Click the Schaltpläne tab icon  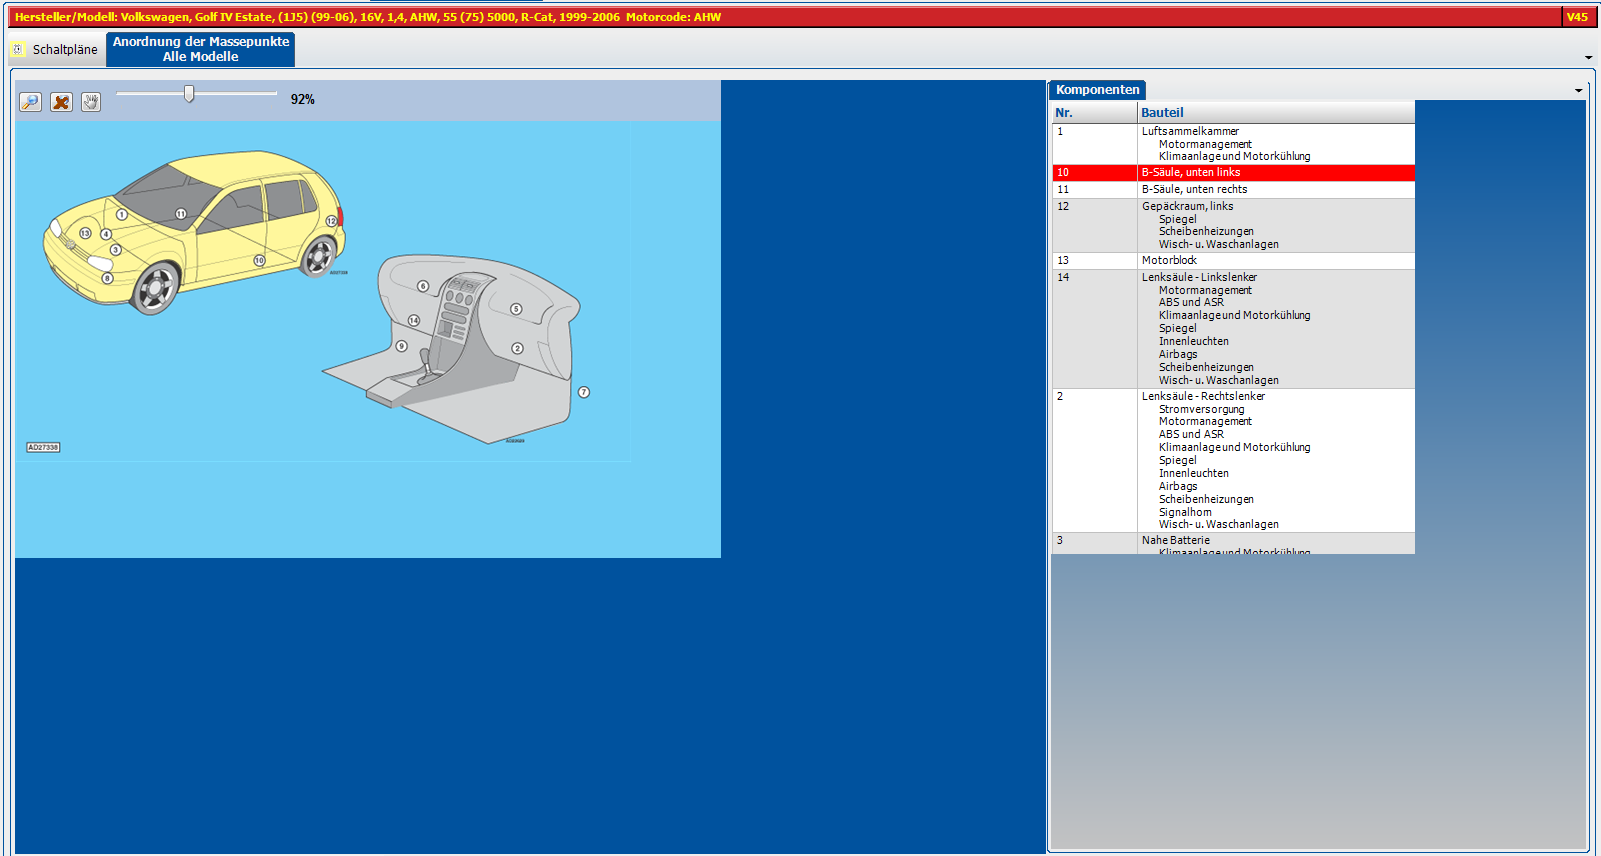point(18,49)
